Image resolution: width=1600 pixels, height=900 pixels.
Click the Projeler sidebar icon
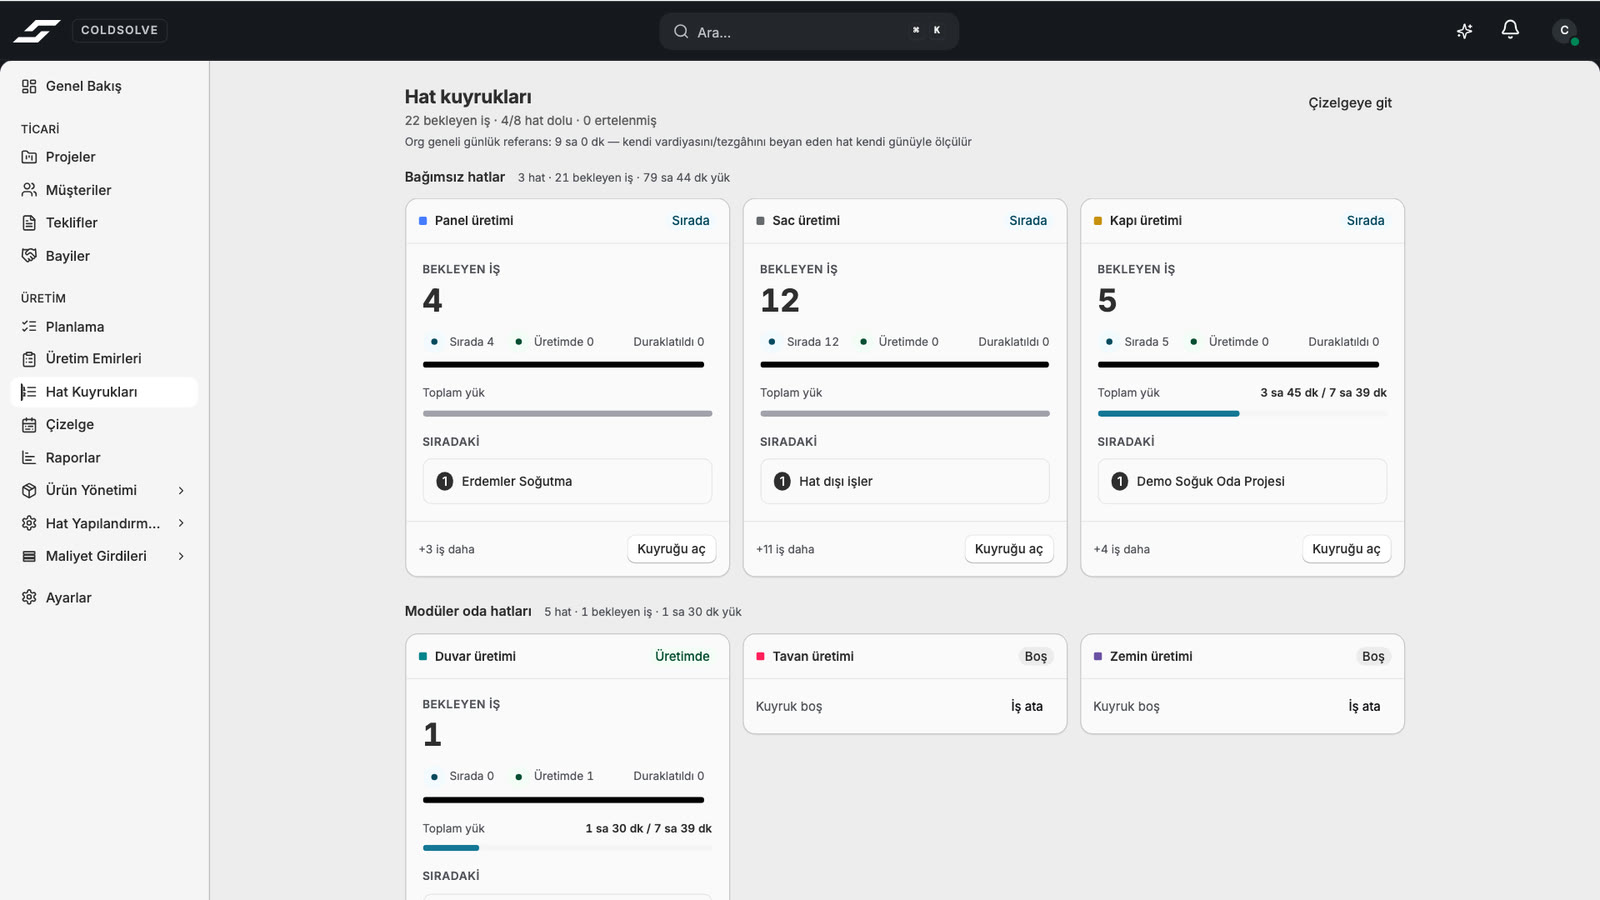[29, 157]
